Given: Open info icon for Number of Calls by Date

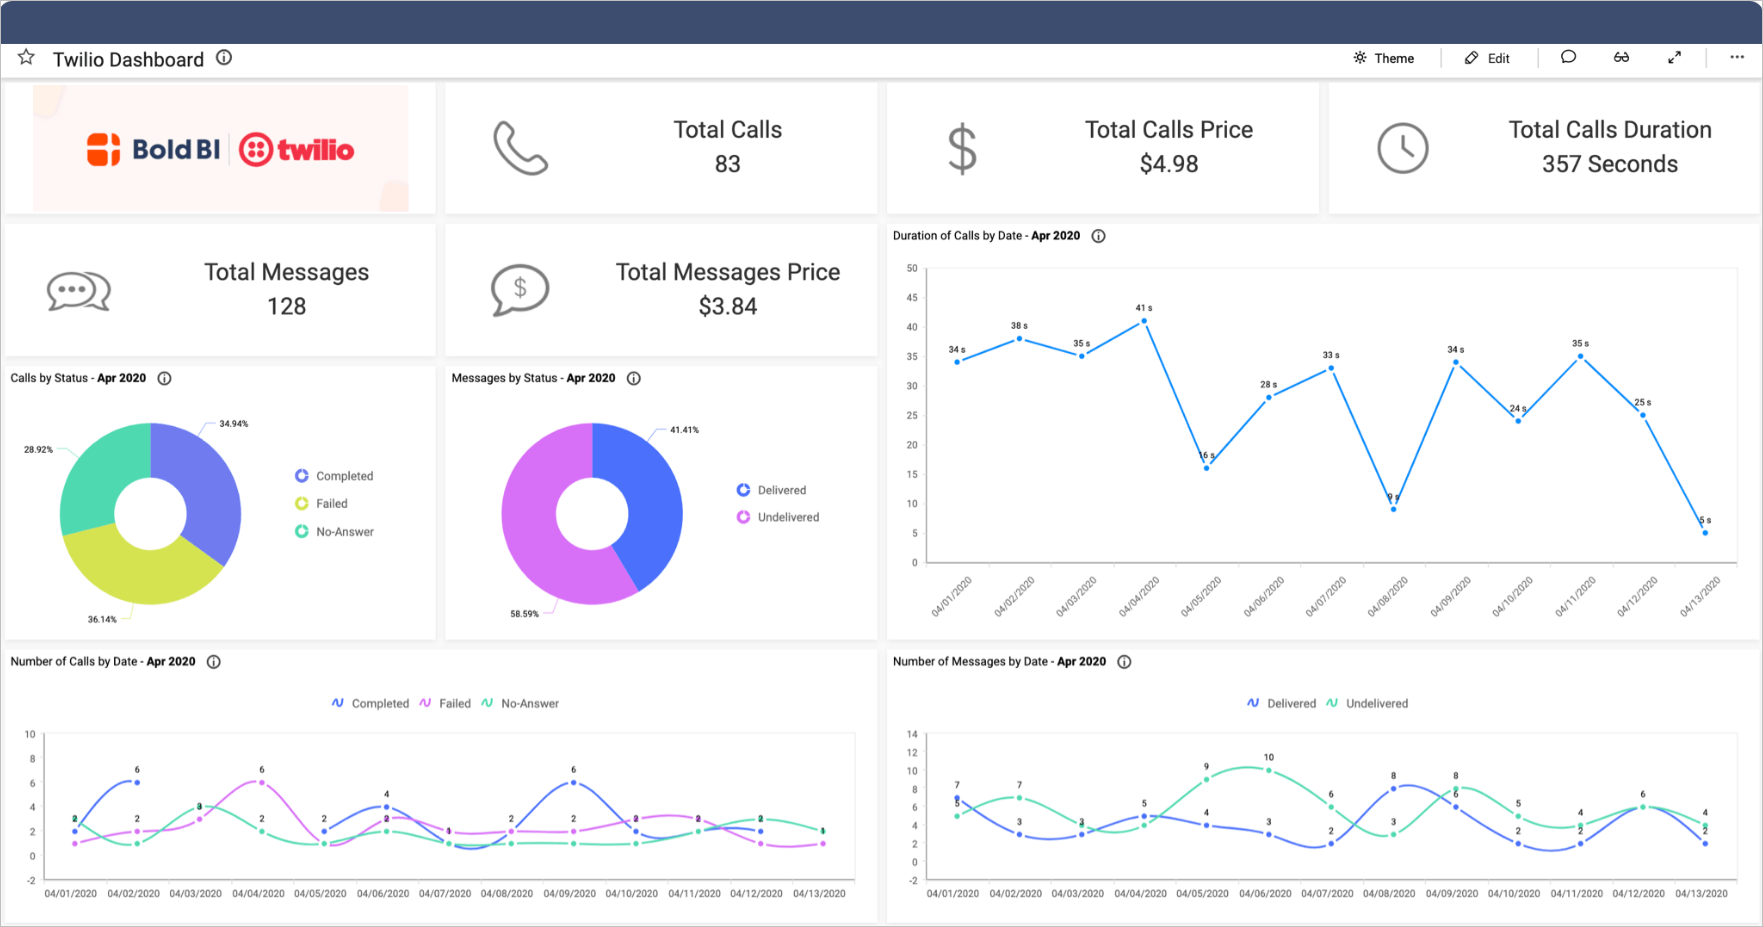Looking at the screenshot, I should 214,662.
